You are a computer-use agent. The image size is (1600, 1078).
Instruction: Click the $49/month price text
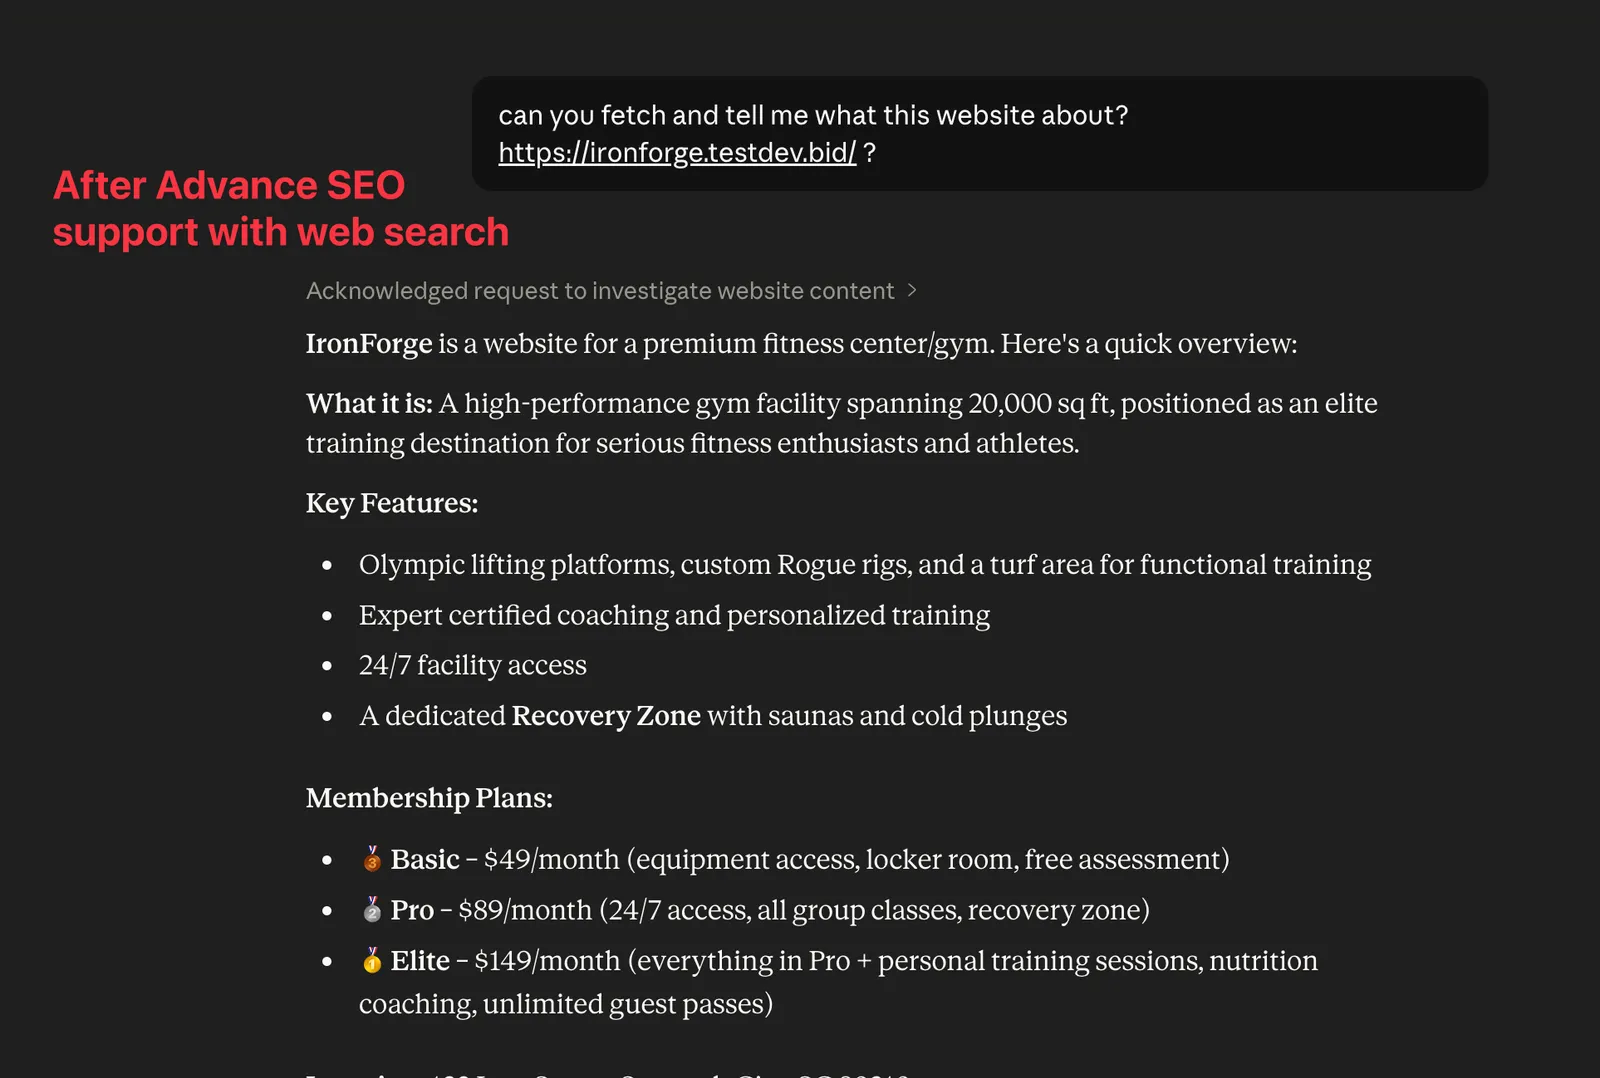pos(552,860)
